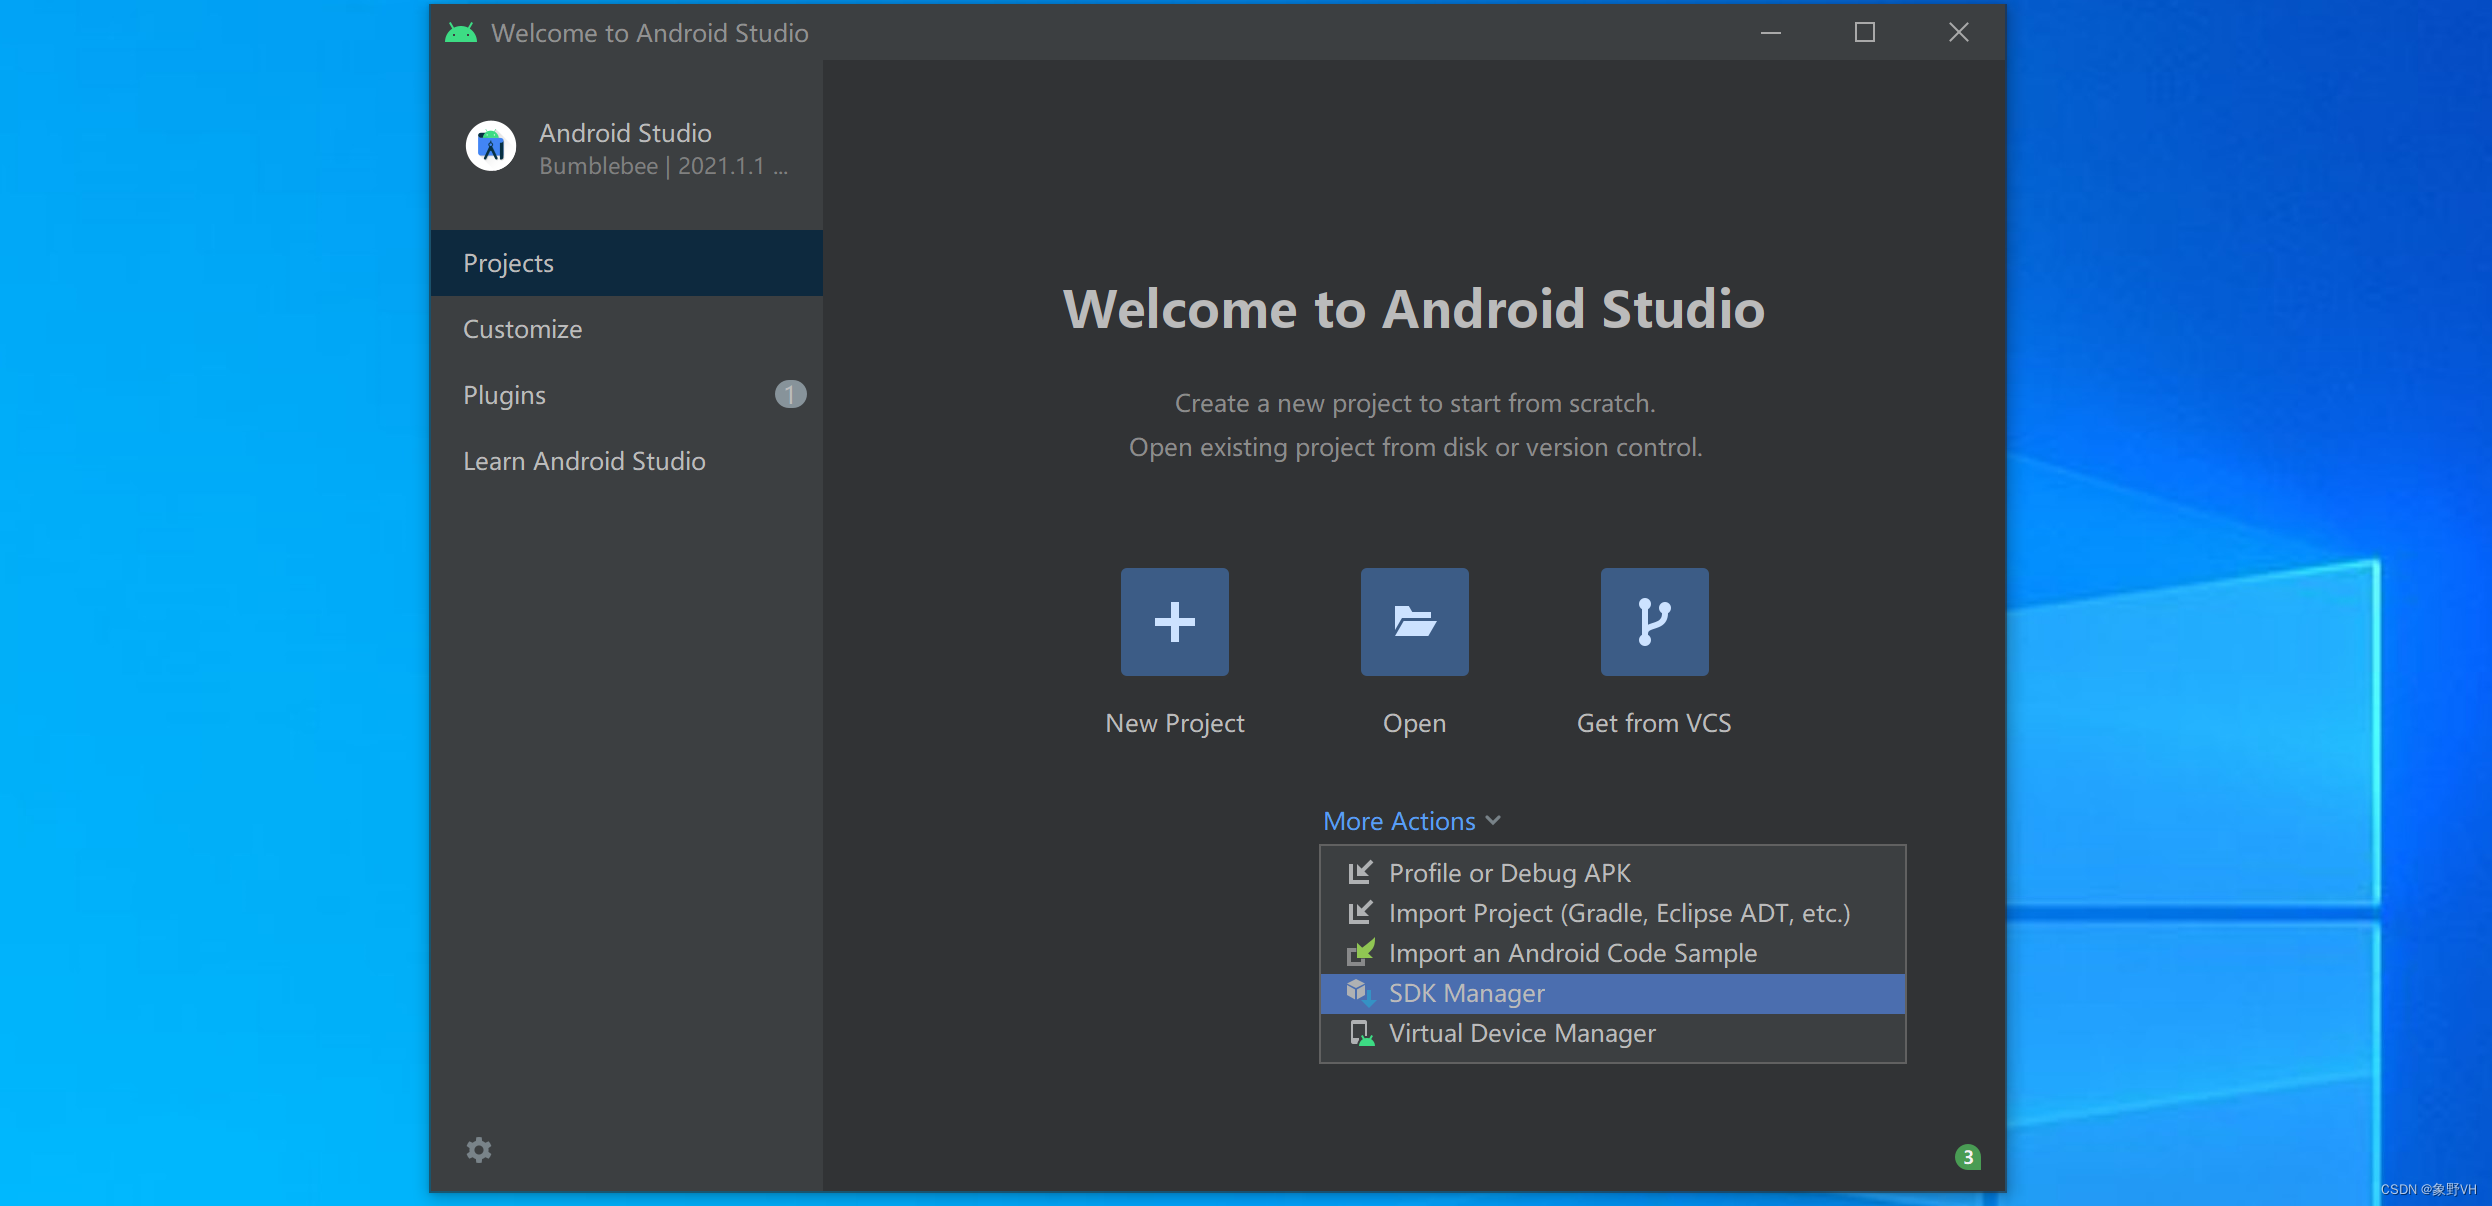Switch to the Projects tab
The image size is (2492, 1206).
coord(508,263)
